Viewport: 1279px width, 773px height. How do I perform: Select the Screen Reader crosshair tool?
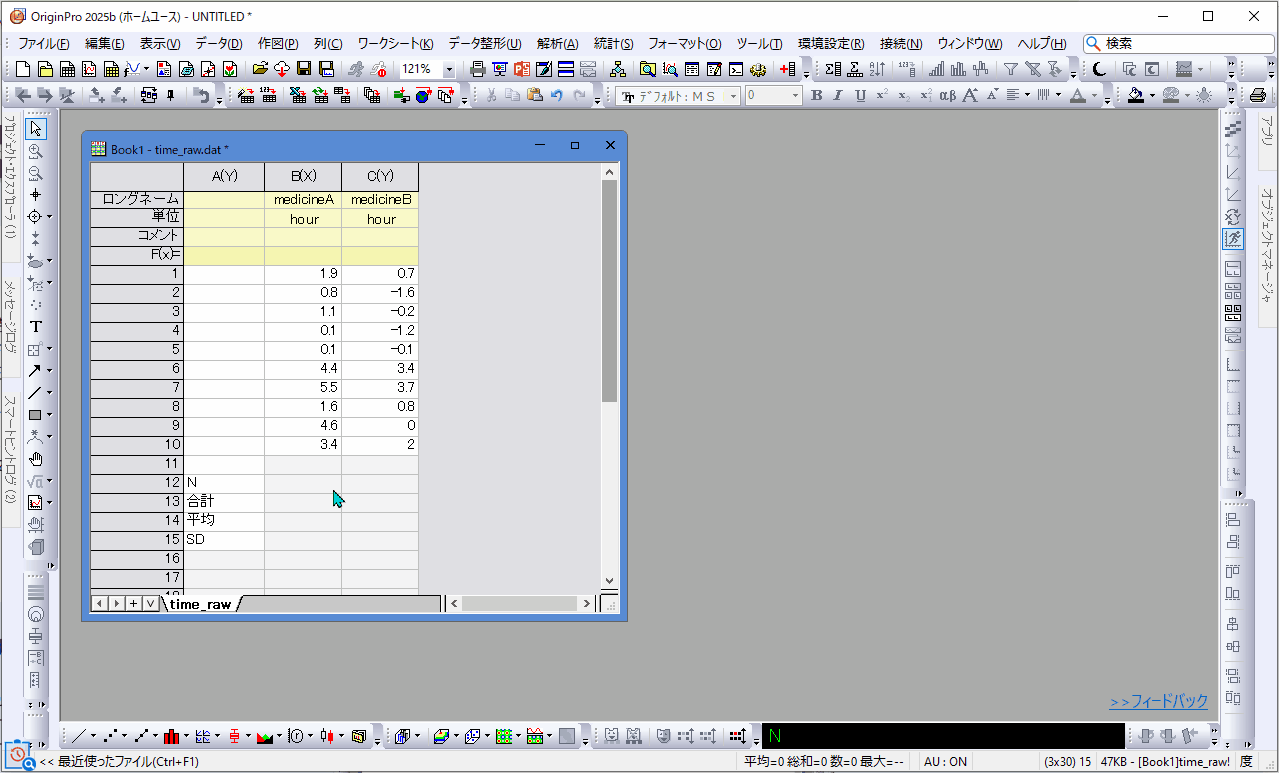(x=36, y=195)
